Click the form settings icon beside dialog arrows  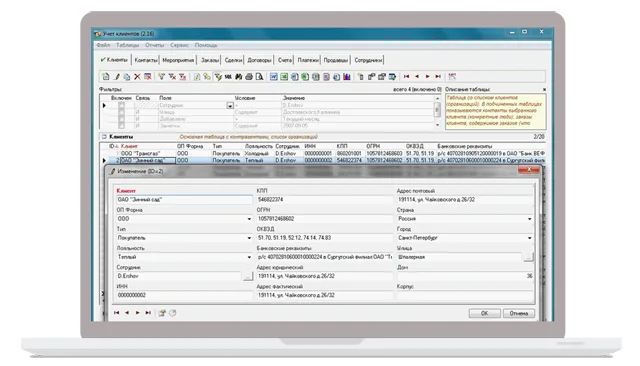(162, 313)
